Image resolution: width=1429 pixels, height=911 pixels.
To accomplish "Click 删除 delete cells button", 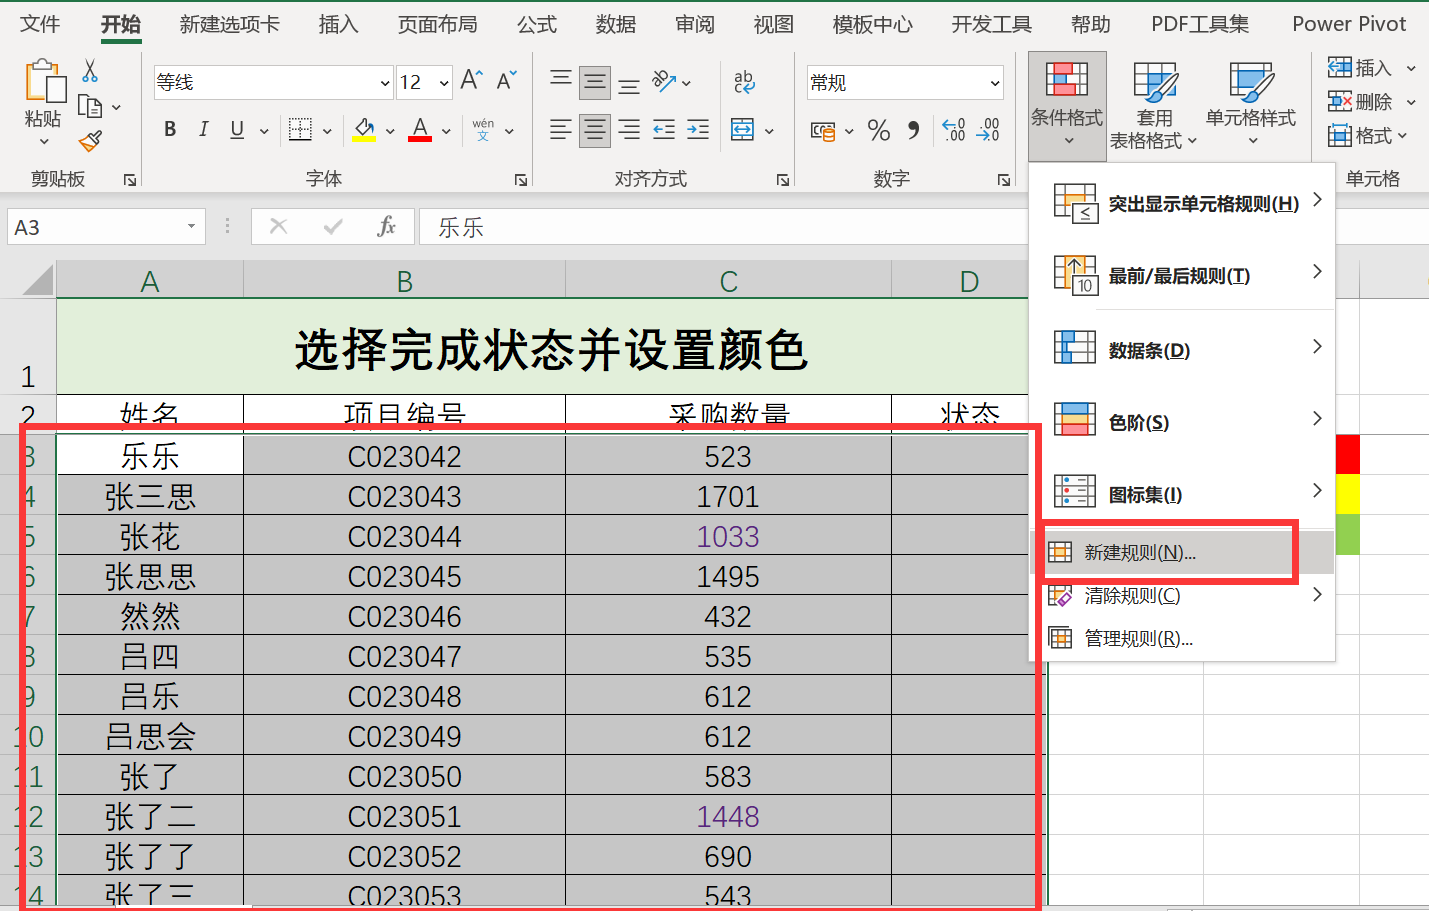I will [x=1360, y=102].
